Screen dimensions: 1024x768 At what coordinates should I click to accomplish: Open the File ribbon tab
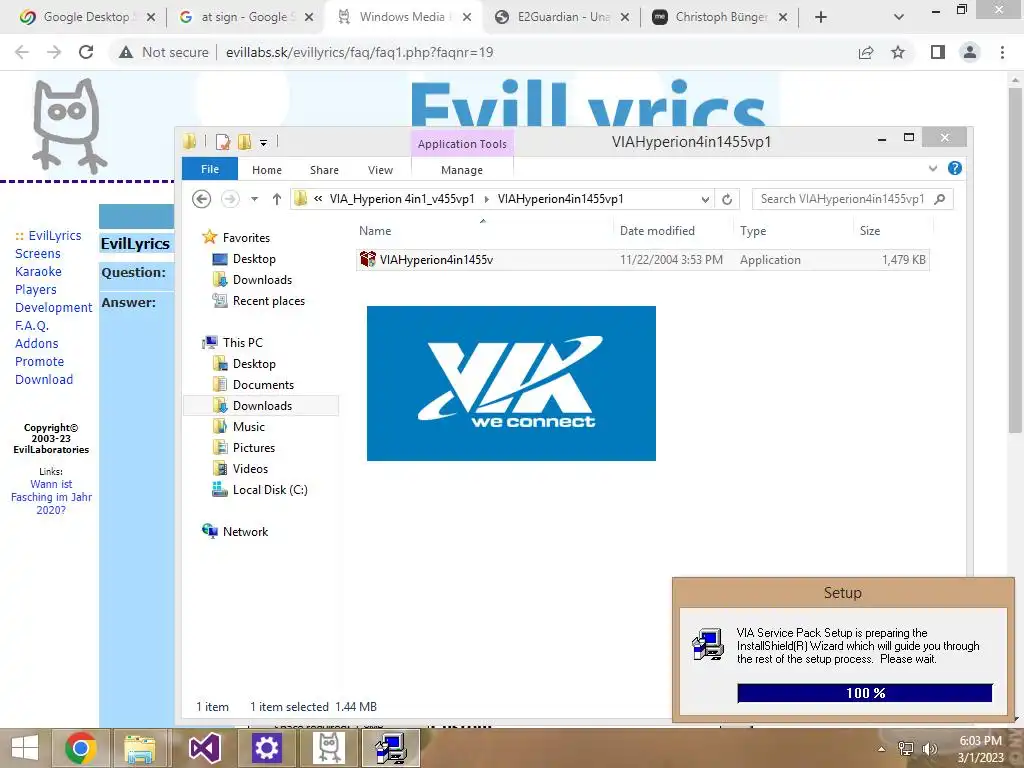(x=210, y=169)
